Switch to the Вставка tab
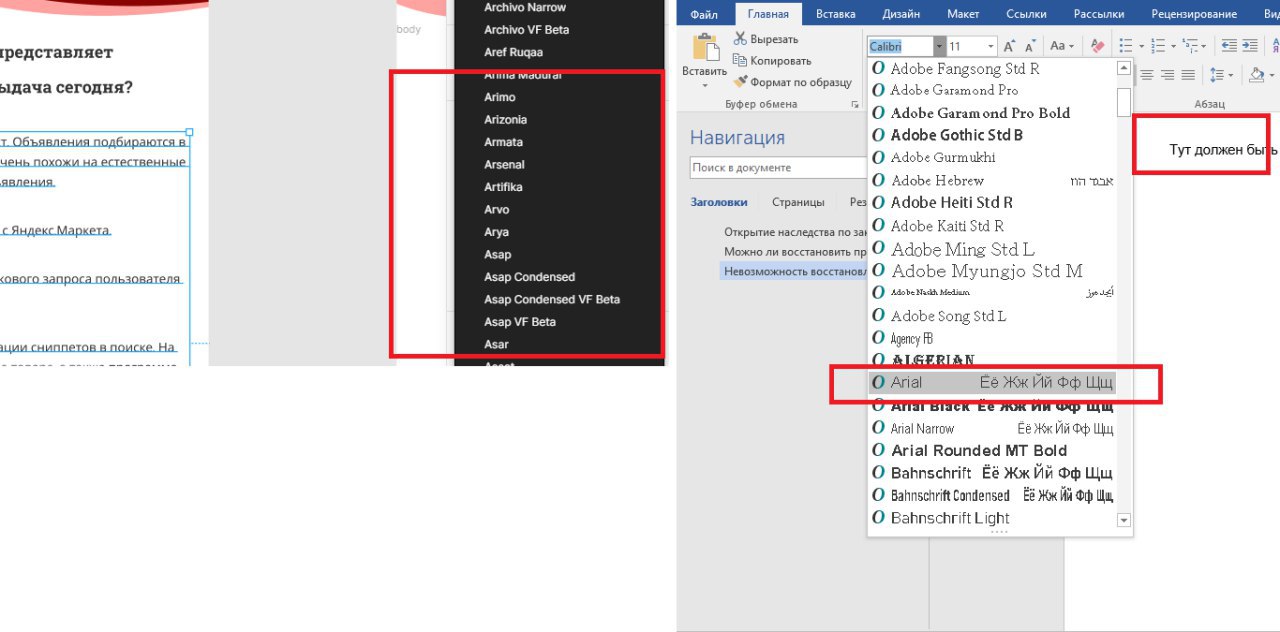1280x632 pixels. pyautogui.click(x=835, y=14)
